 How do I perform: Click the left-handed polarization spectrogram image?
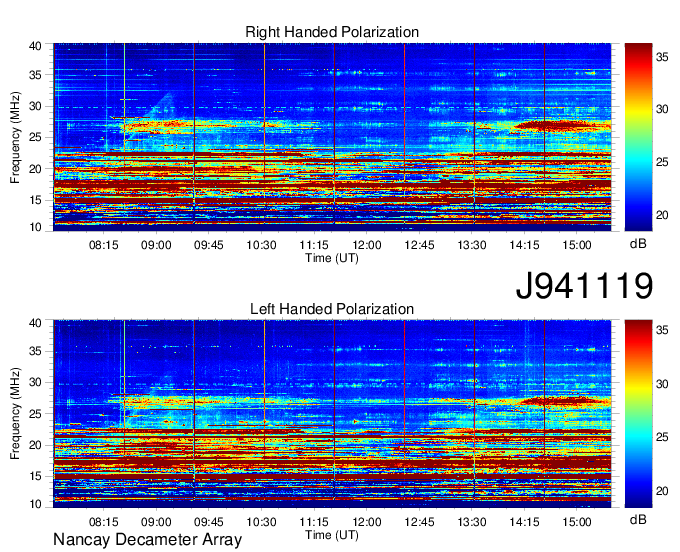pos(332,414)
